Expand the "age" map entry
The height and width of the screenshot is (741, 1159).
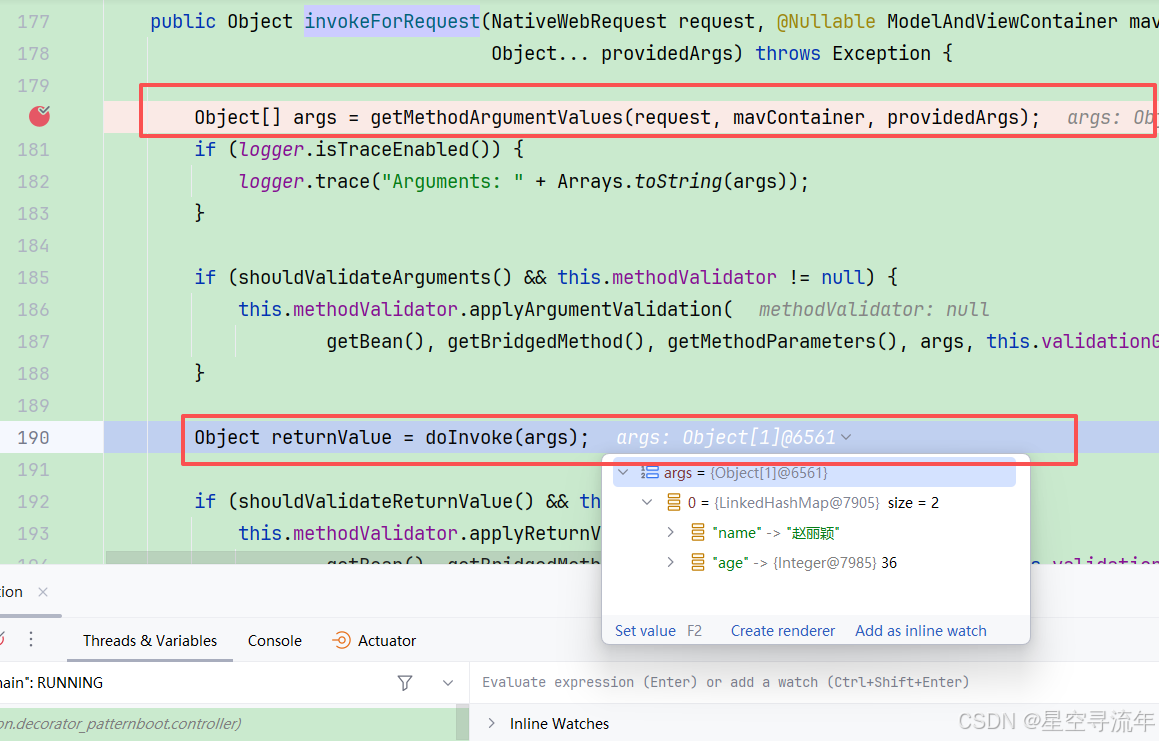pos(670,563)
